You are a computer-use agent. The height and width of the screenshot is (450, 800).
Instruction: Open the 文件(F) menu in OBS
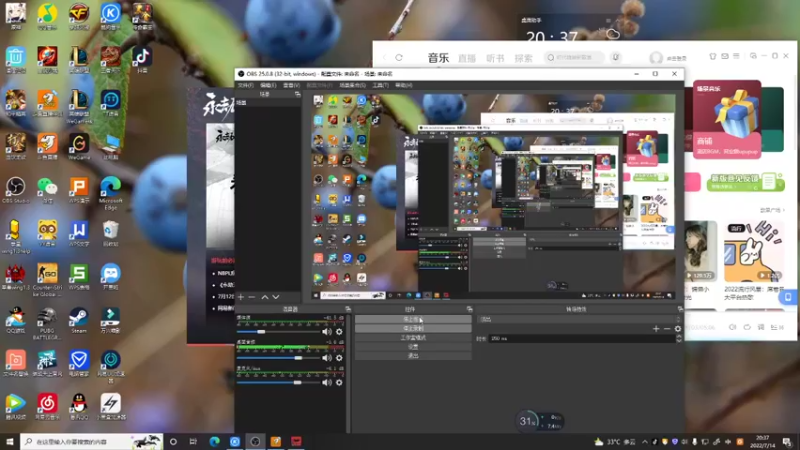(x=245, y=85)
